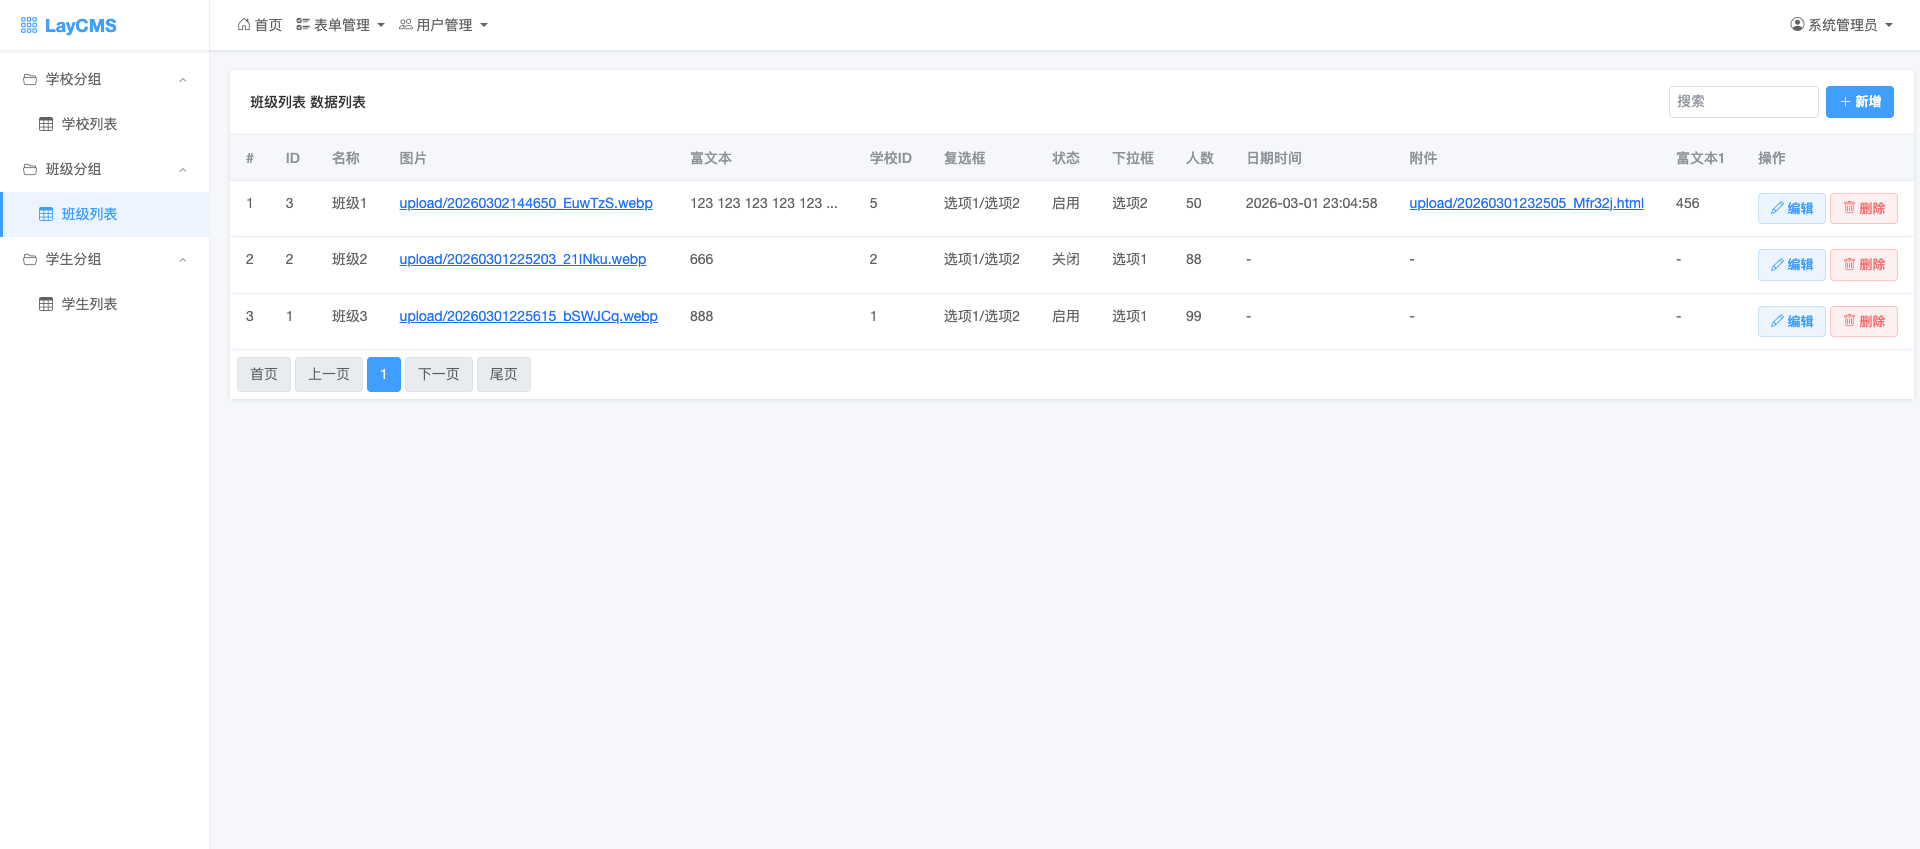
Task: Delete the 班级2 row
Action: 1863,265
